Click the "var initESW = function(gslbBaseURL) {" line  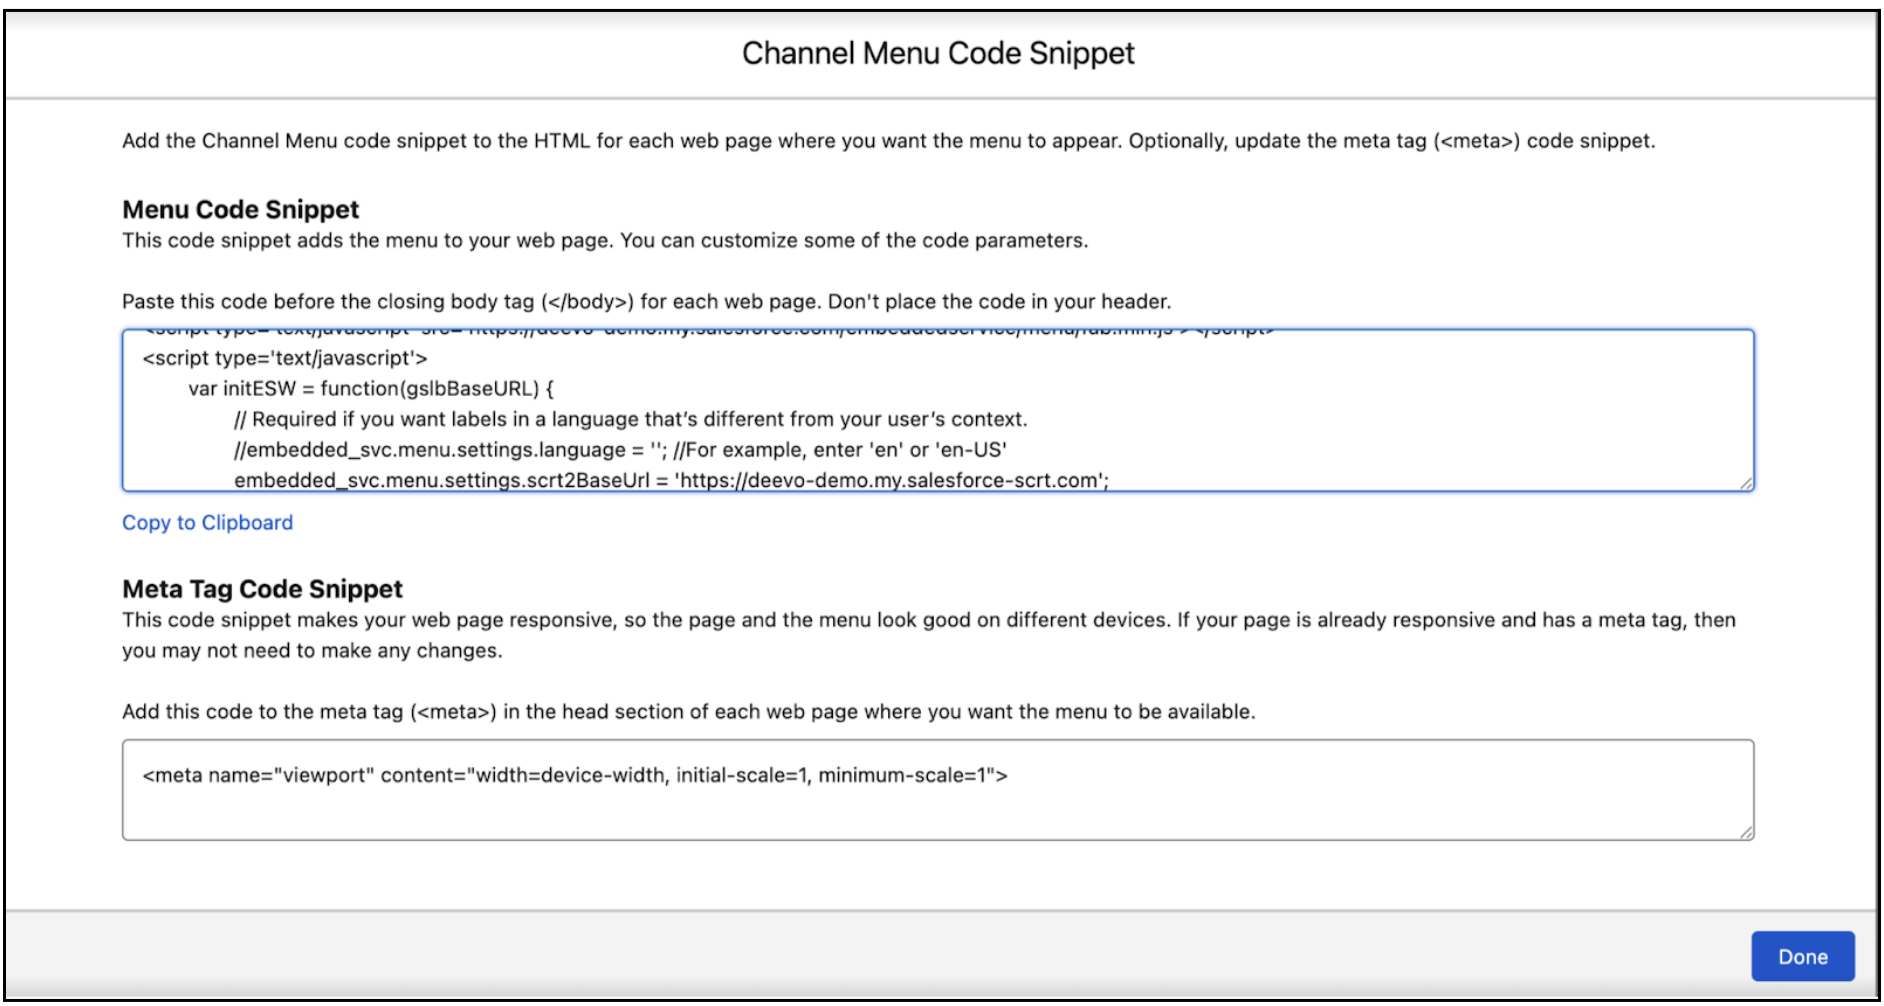[x=371, y=388]
